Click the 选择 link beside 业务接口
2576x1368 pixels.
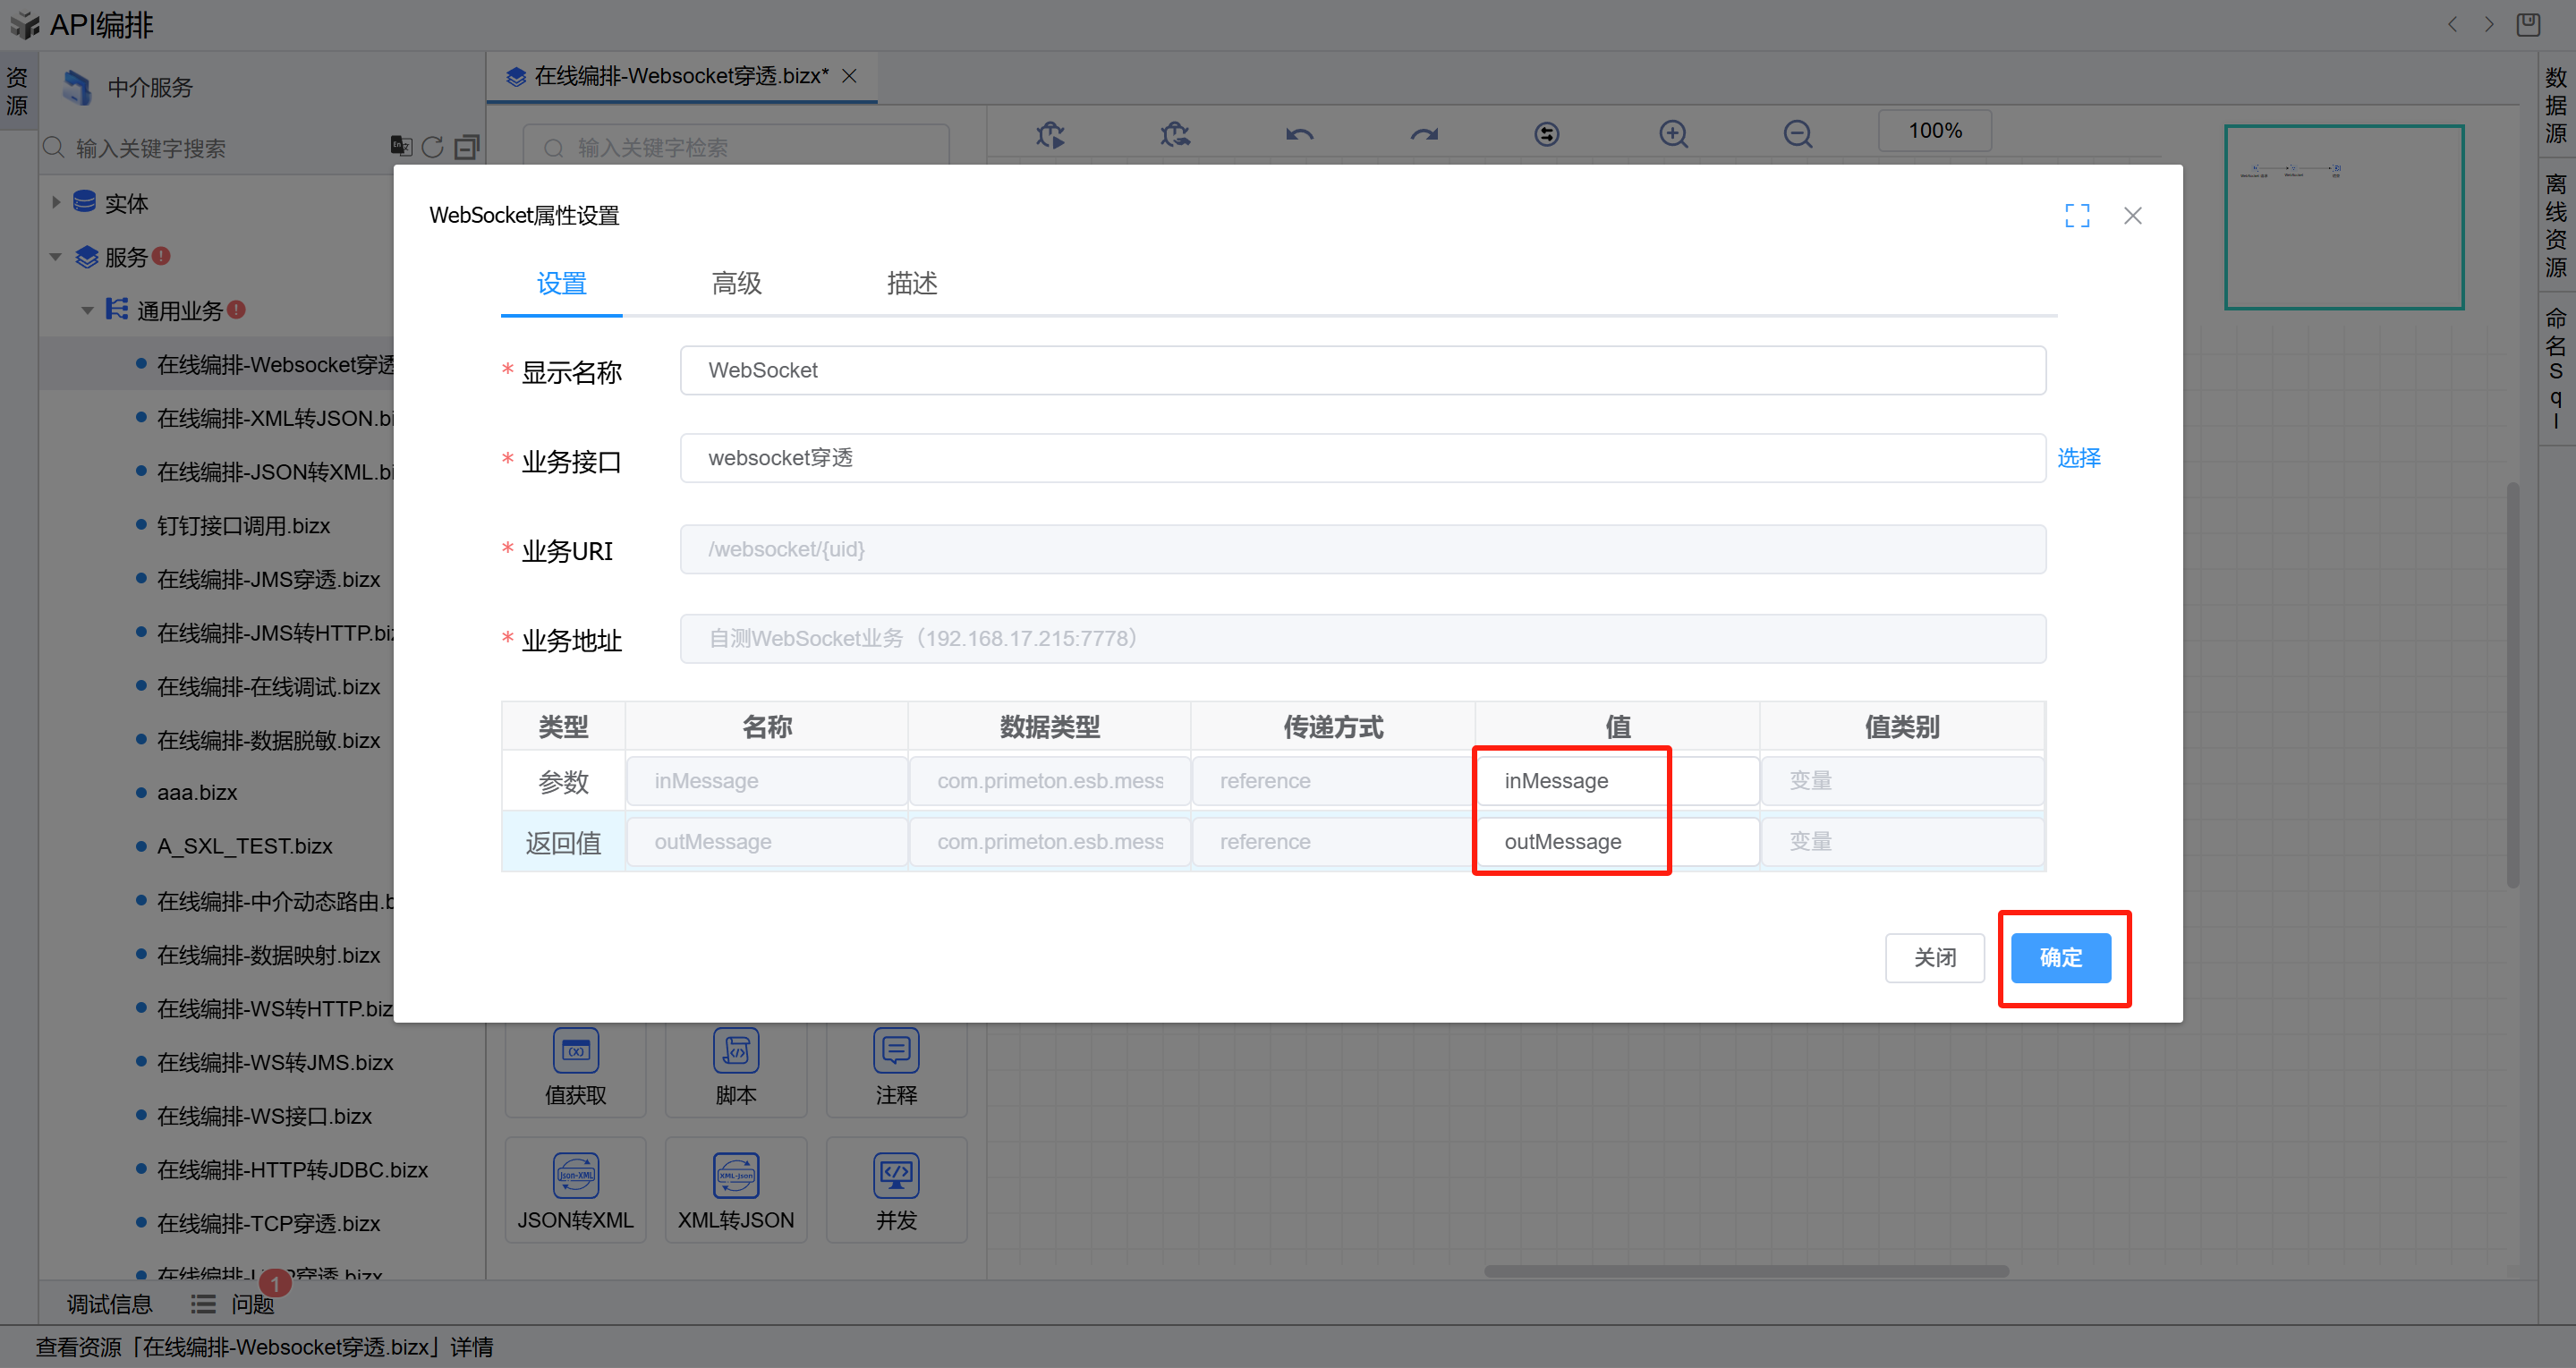click(2078, 458)
